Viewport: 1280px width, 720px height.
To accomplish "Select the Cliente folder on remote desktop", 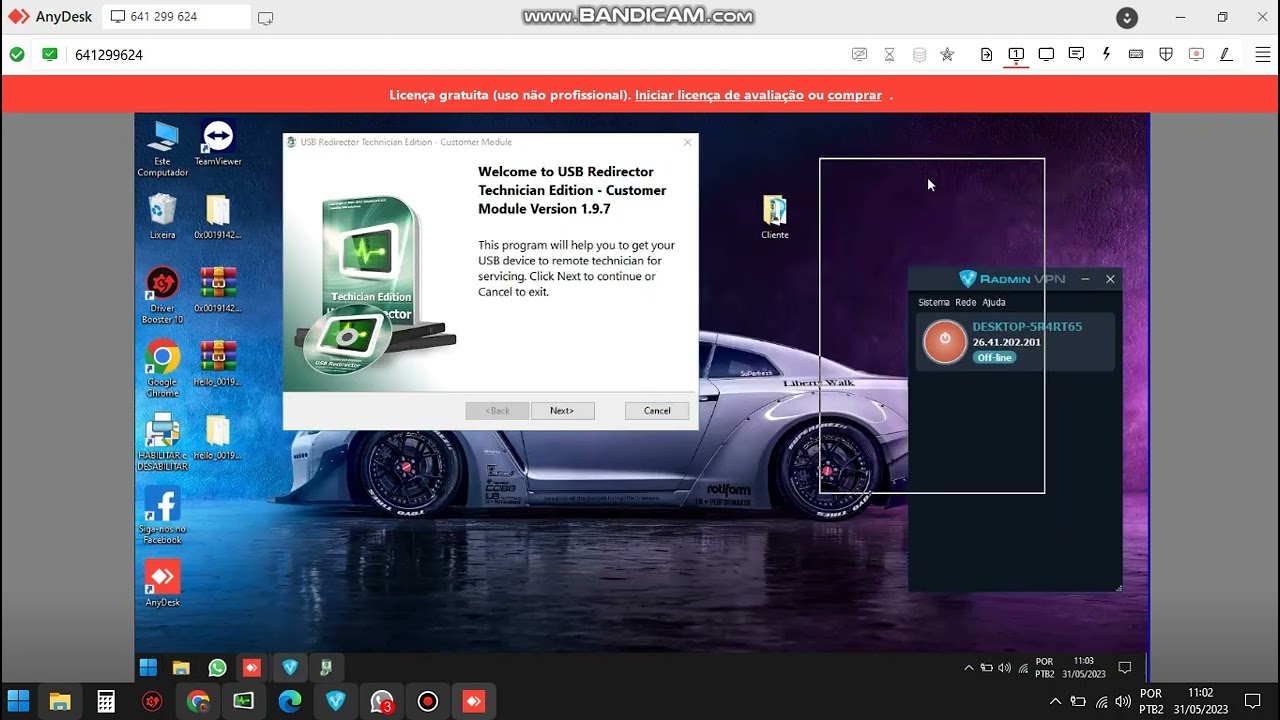I will point(775,217).
